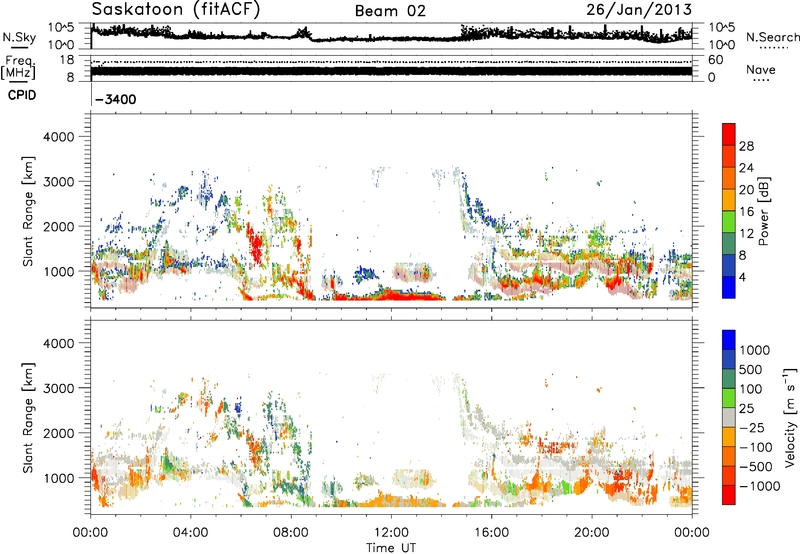The image size is (800, 554).
Task: Click the "08:00" time tick label
Action: (x=290, y=533)
